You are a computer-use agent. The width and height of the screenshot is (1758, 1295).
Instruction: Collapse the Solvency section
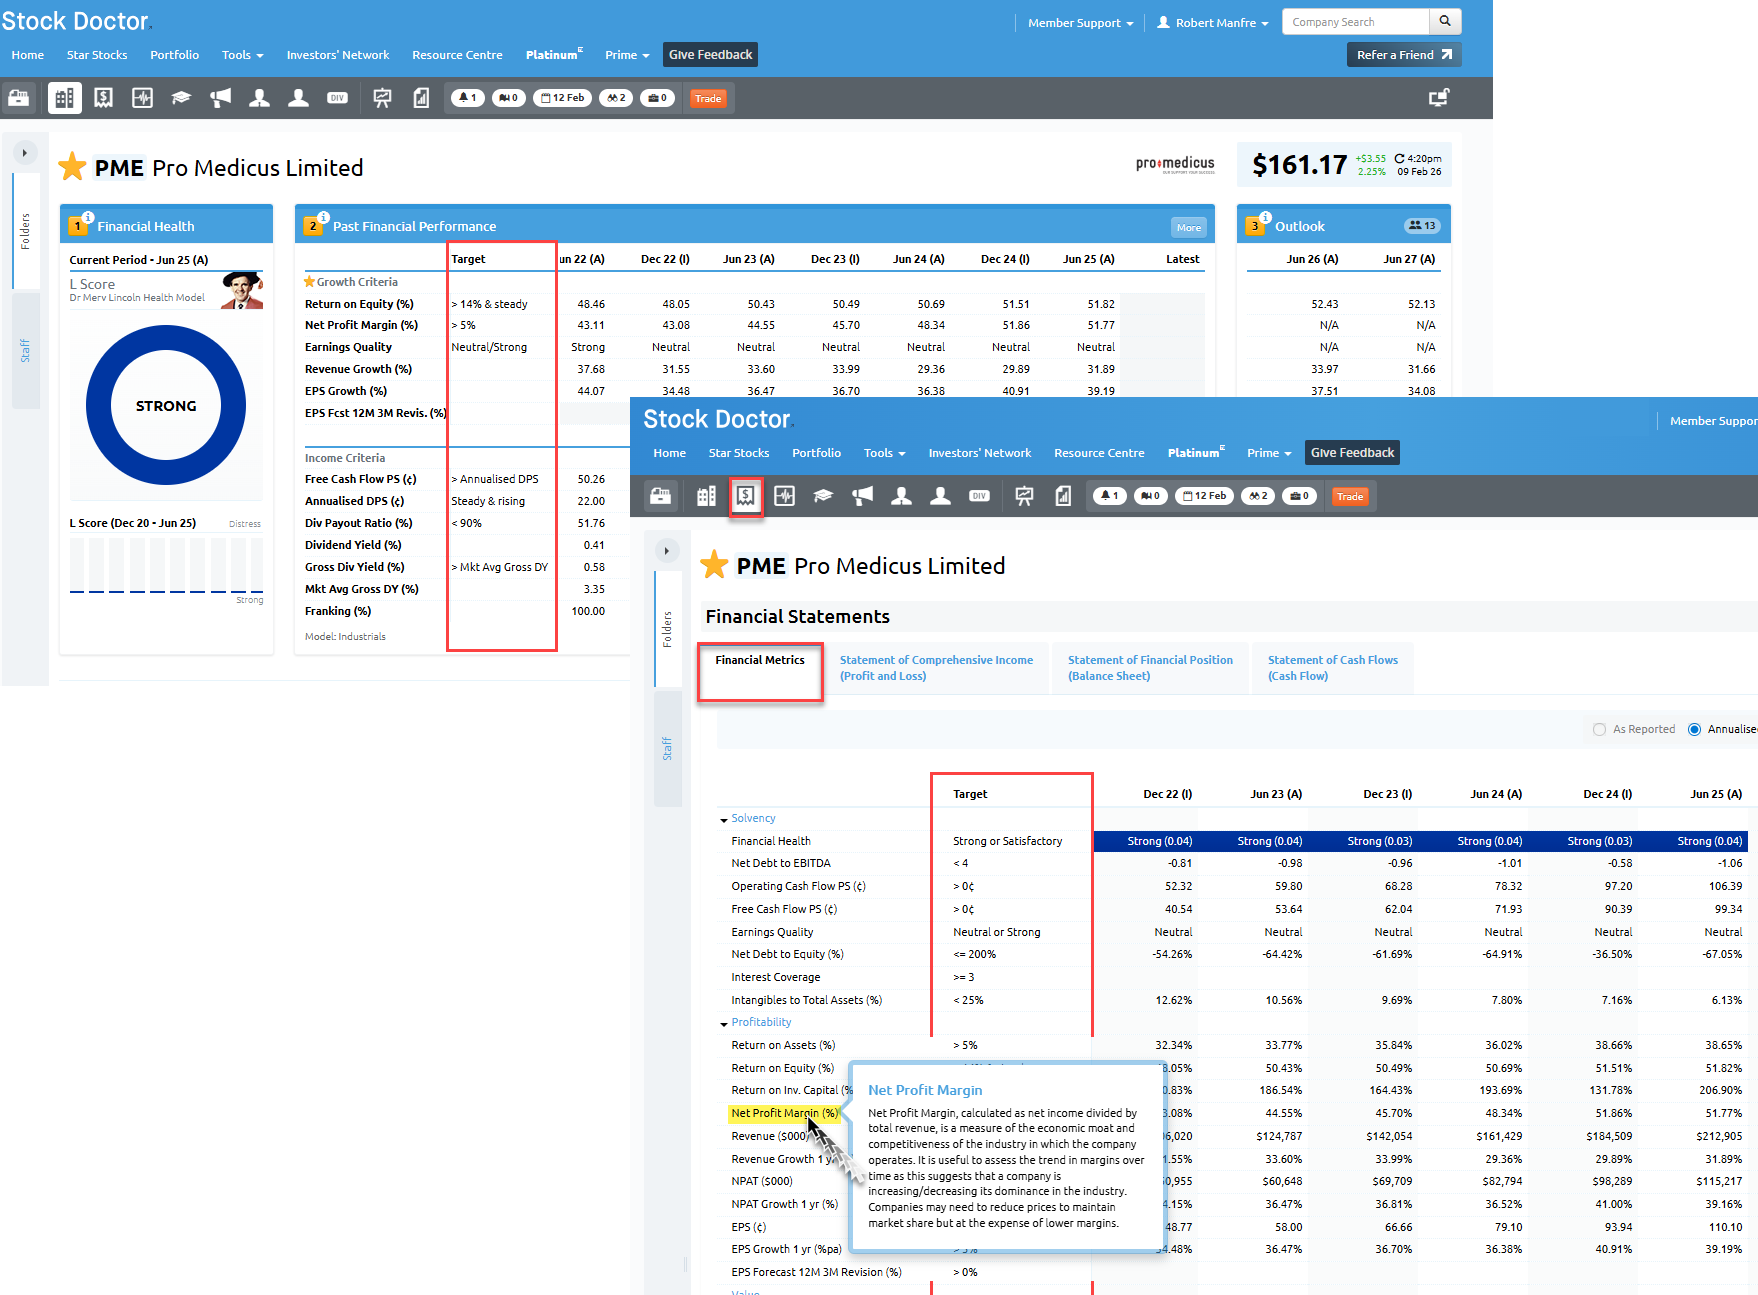[724, 820]
